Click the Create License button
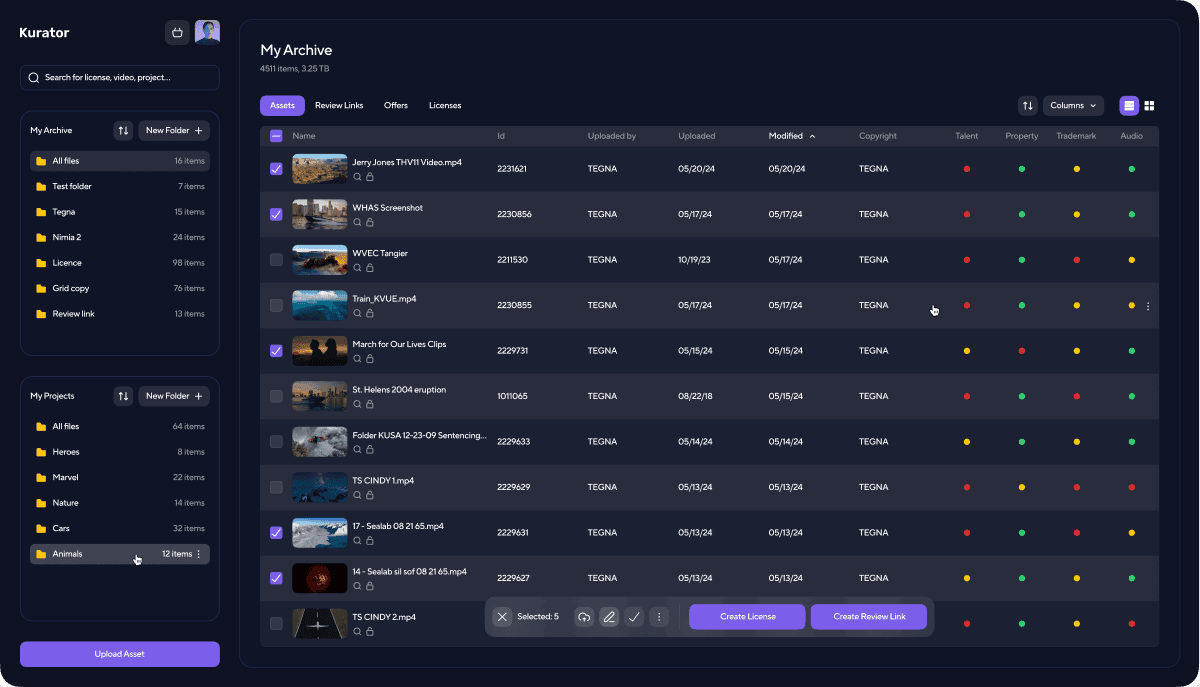 click(747, 617)
